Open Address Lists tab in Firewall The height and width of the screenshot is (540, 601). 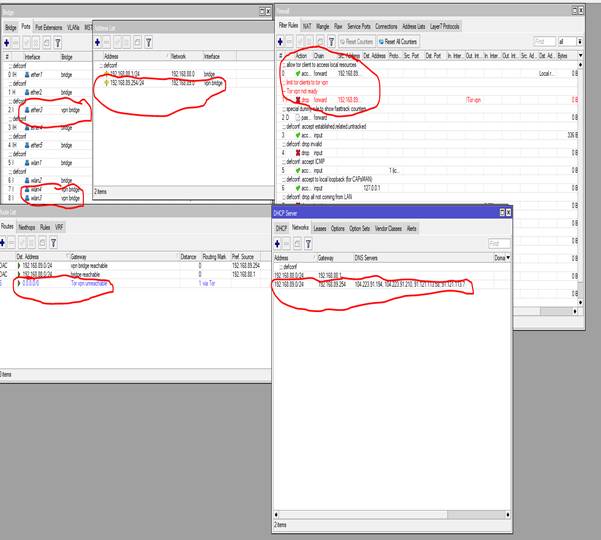pyautogui.click(x=414, y=26)
